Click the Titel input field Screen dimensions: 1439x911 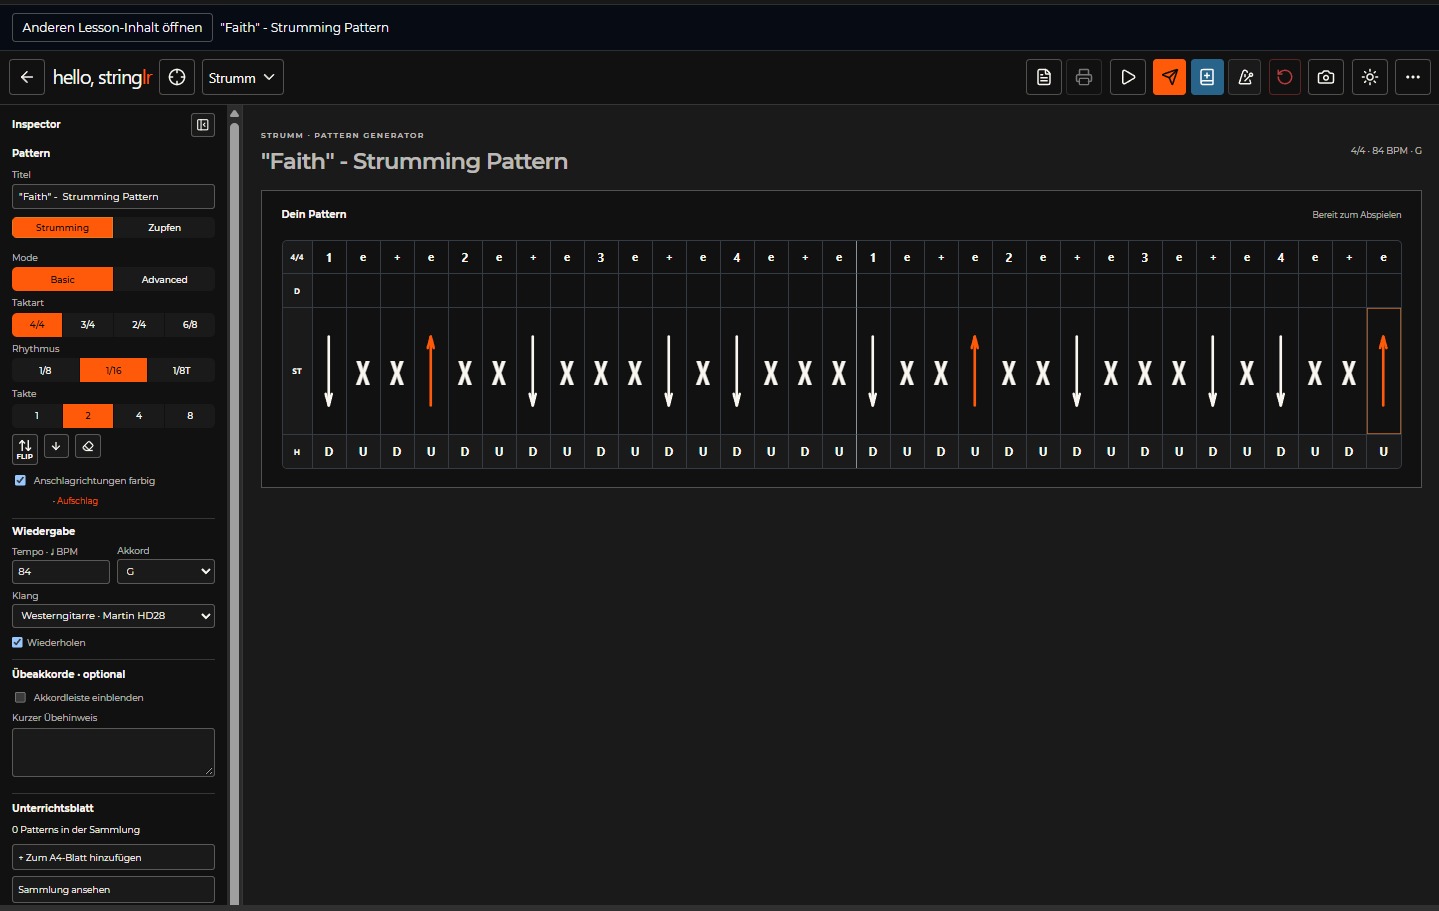coord(113,196)
